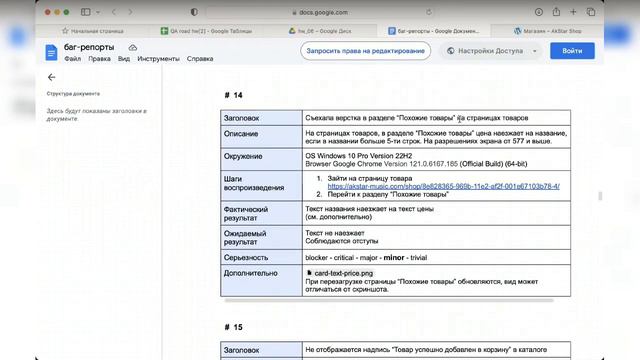
Task: Open the card-text-price.png file chip
Action: point(340,273)
